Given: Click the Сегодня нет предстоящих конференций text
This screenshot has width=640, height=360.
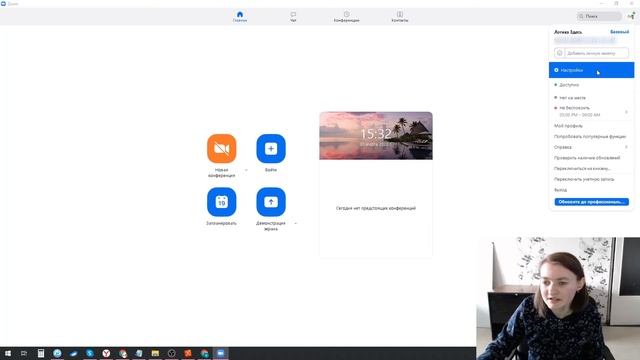Looking at the screenshot, I should [376, 208].
